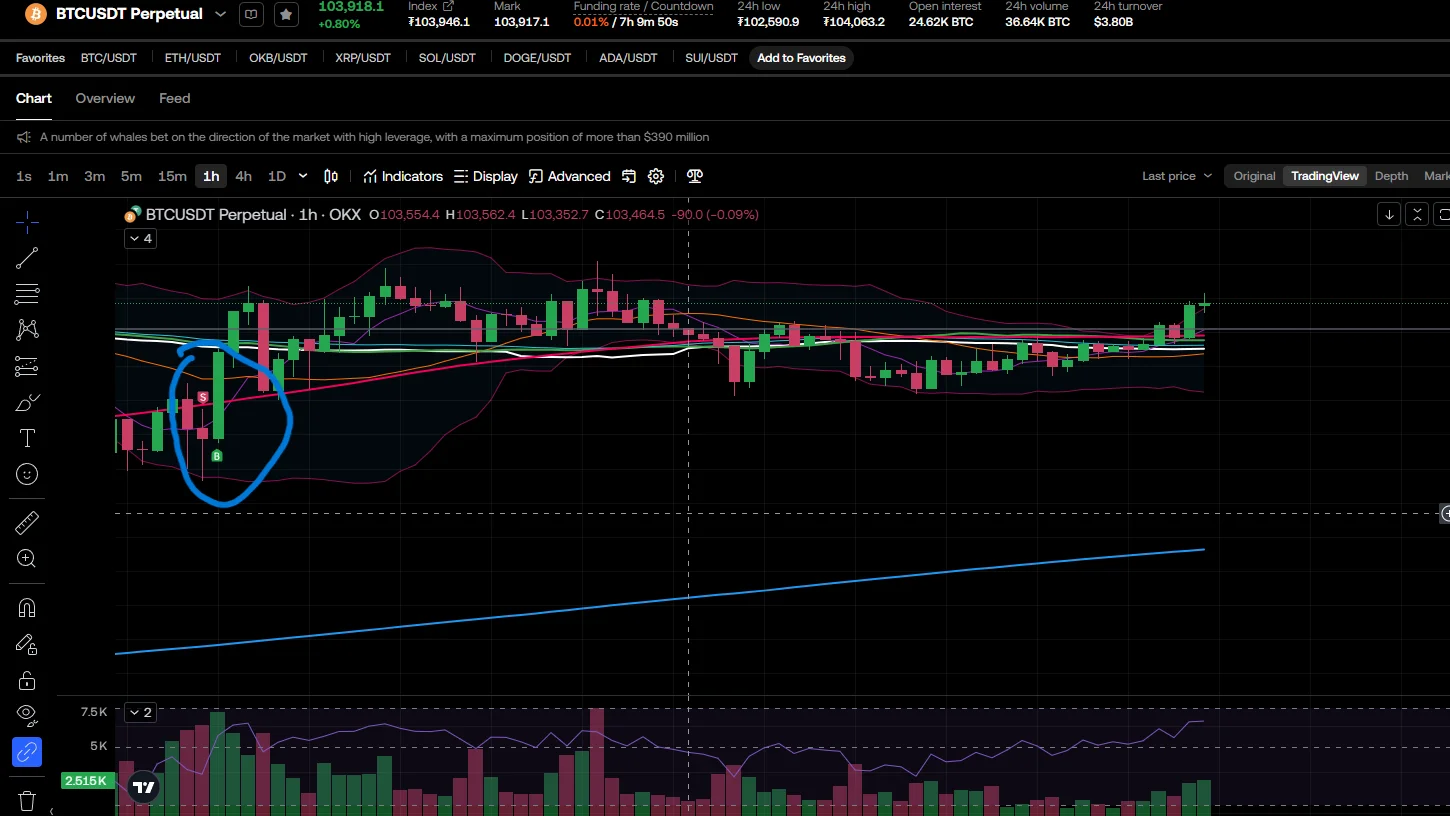Delete drawings with the trash icon
The image size is (1450, 816).
[x=27, y=801]
